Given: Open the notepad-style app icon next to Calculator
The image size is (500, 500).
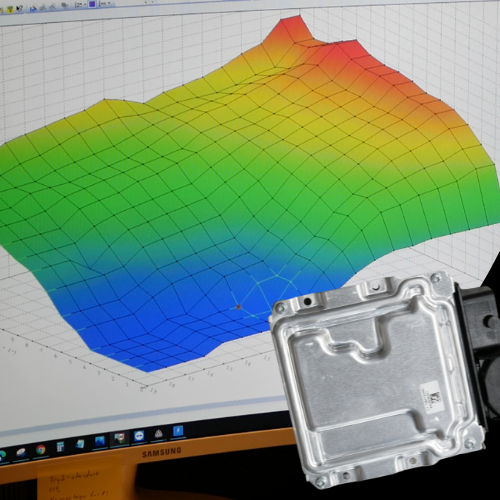Looking at the screenshot, I should click(x=80, y=444).
